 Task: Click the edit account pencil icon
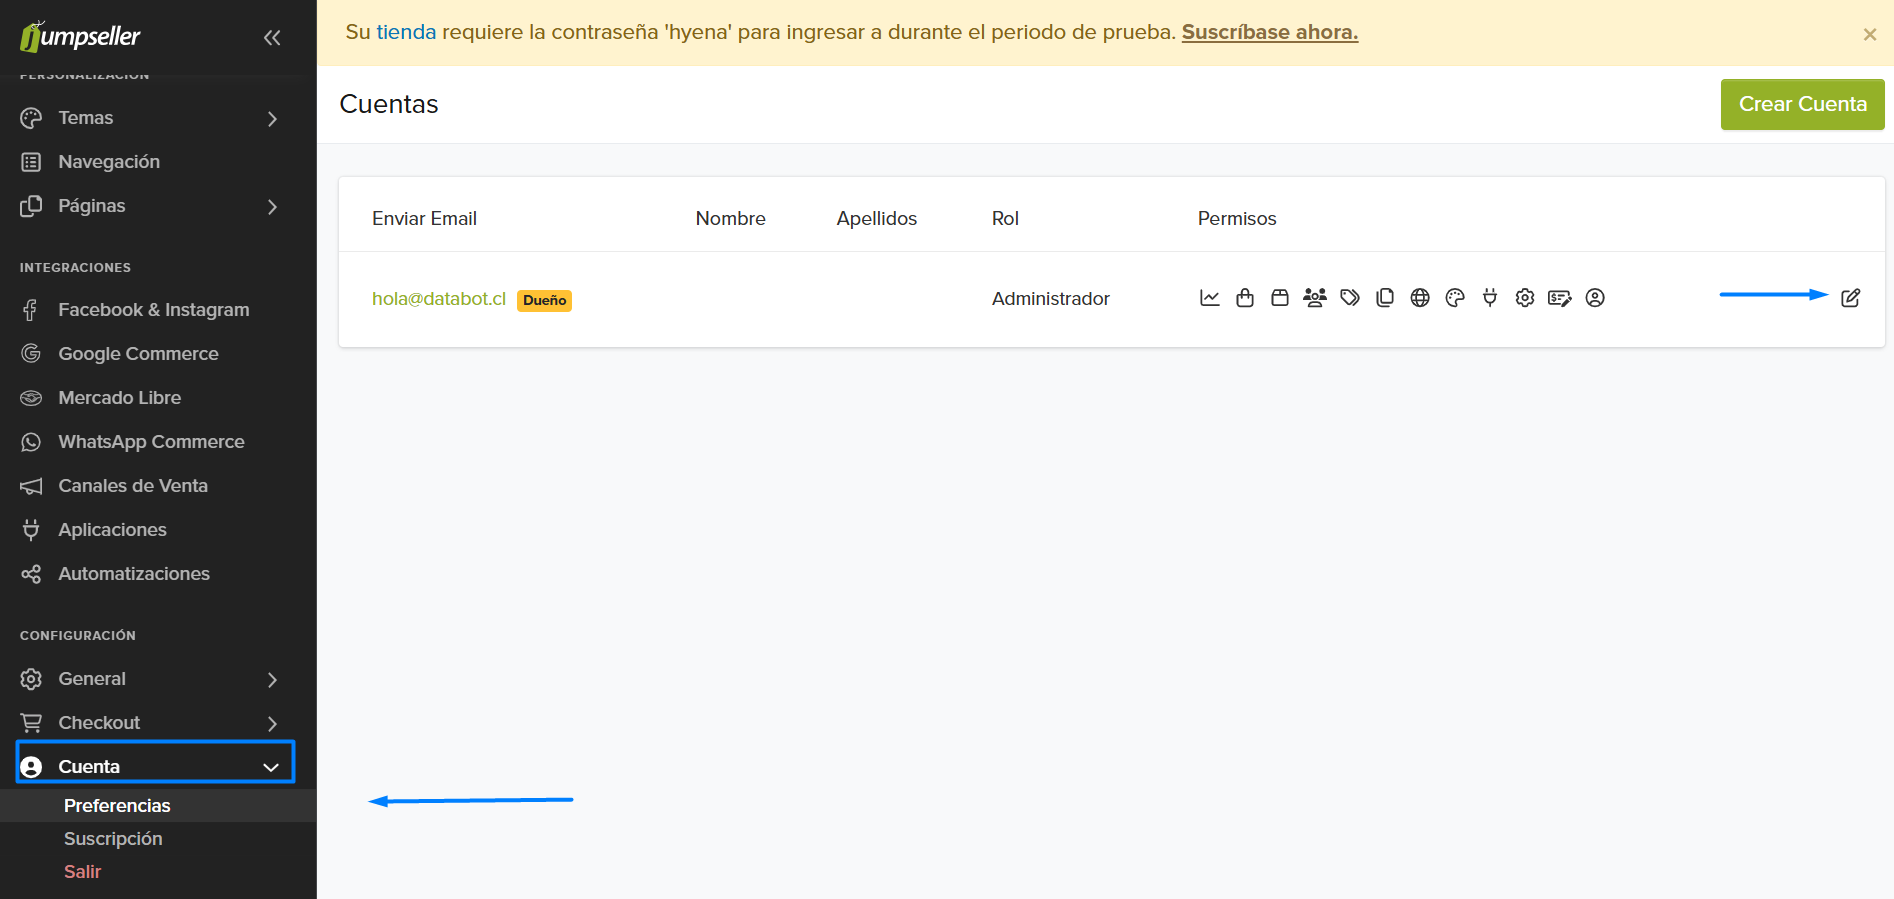[x=1850, y=298]
